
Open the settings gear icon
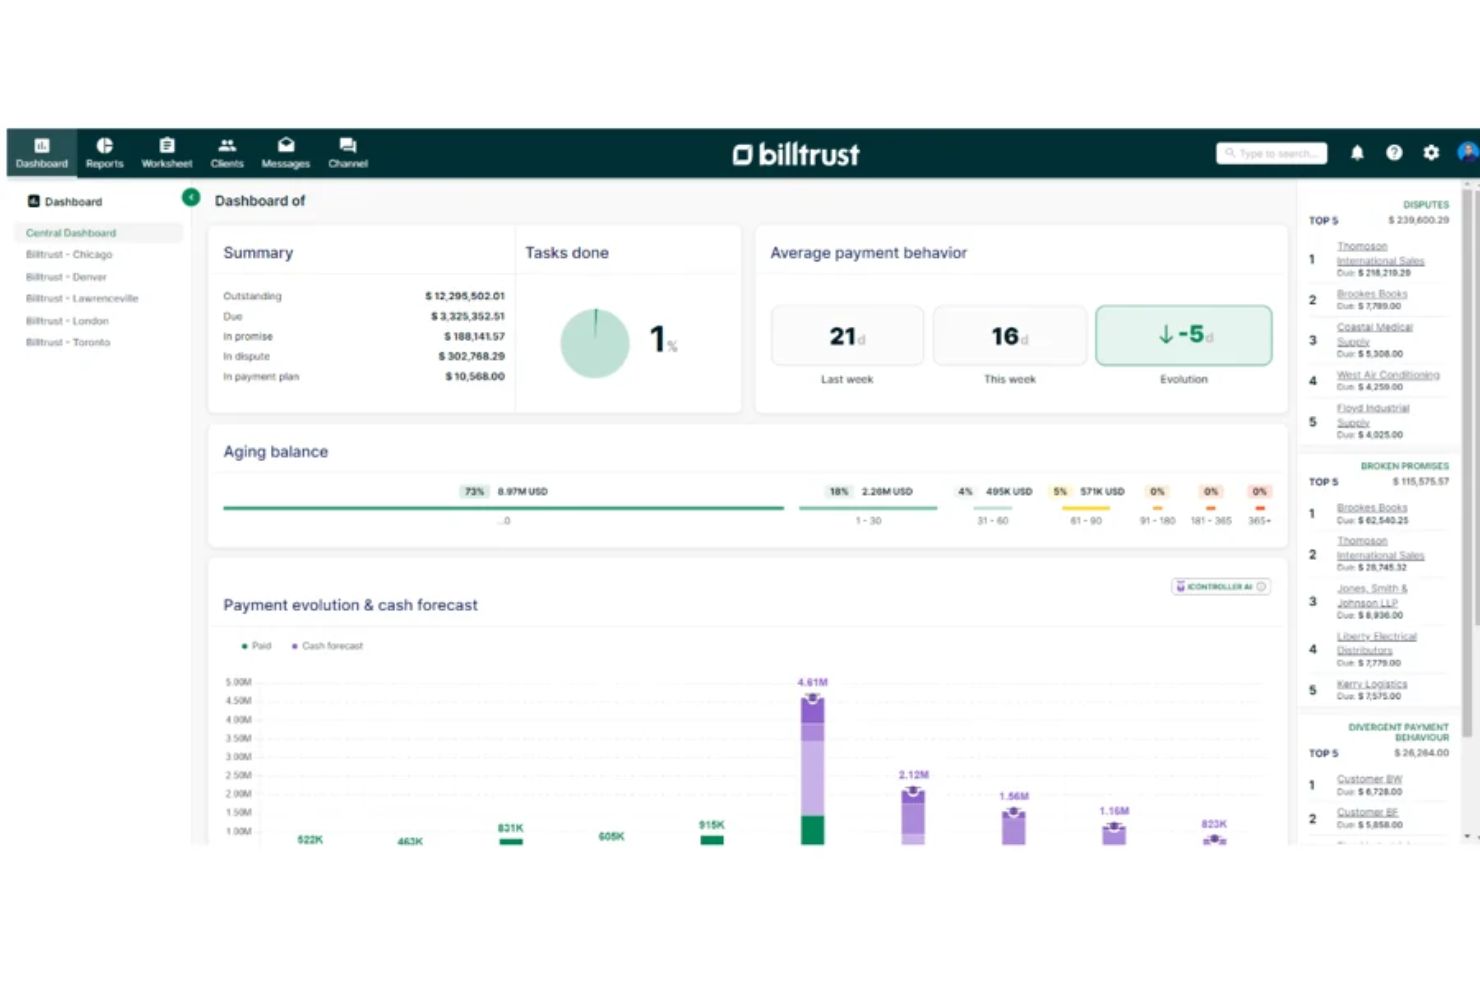pyautogui.click(x=1431, y=153)
